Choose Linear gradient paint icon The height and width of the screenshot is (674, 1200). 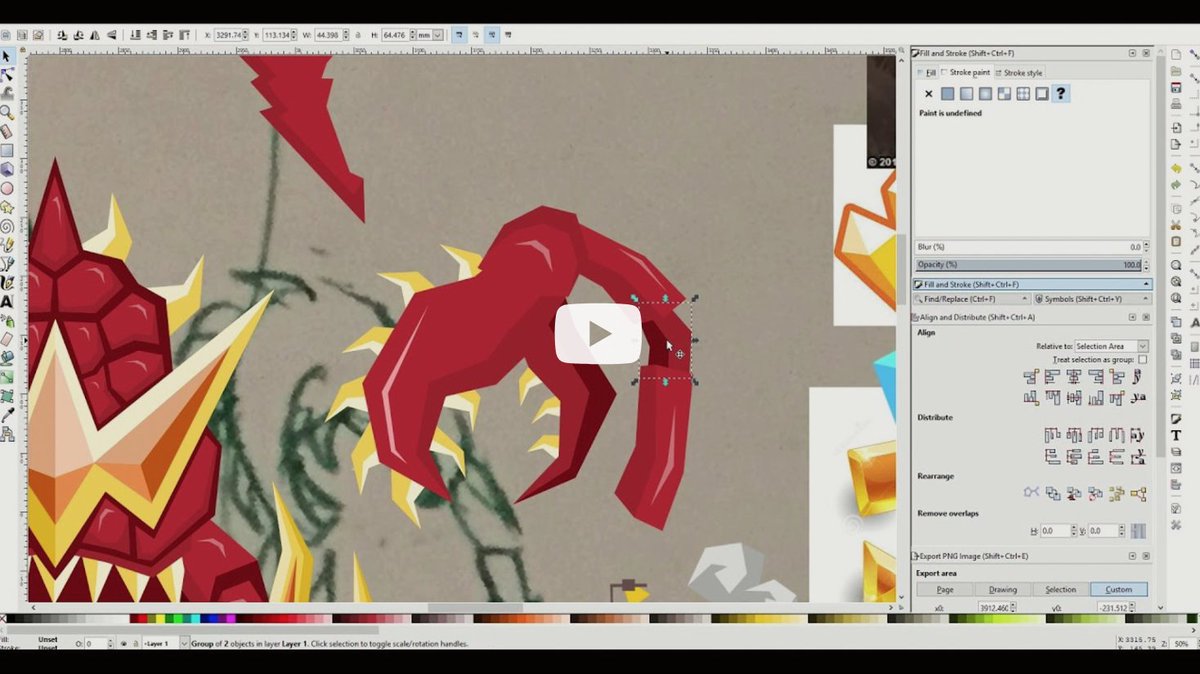(966, 94)
